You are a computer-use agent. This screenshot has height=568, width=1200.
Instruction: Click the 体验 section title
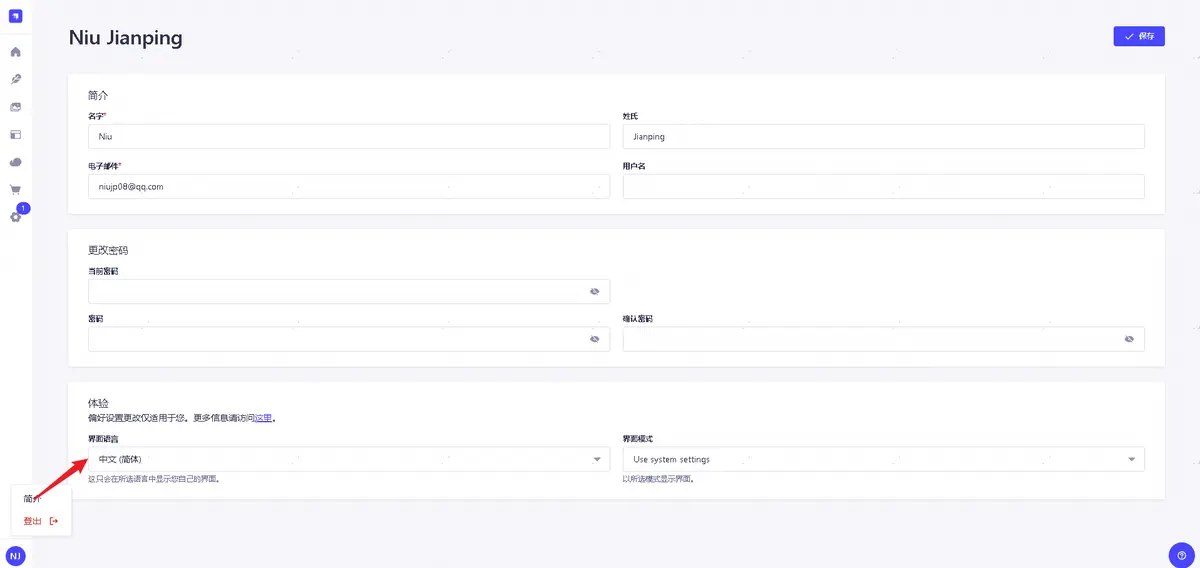pos(98,402)
